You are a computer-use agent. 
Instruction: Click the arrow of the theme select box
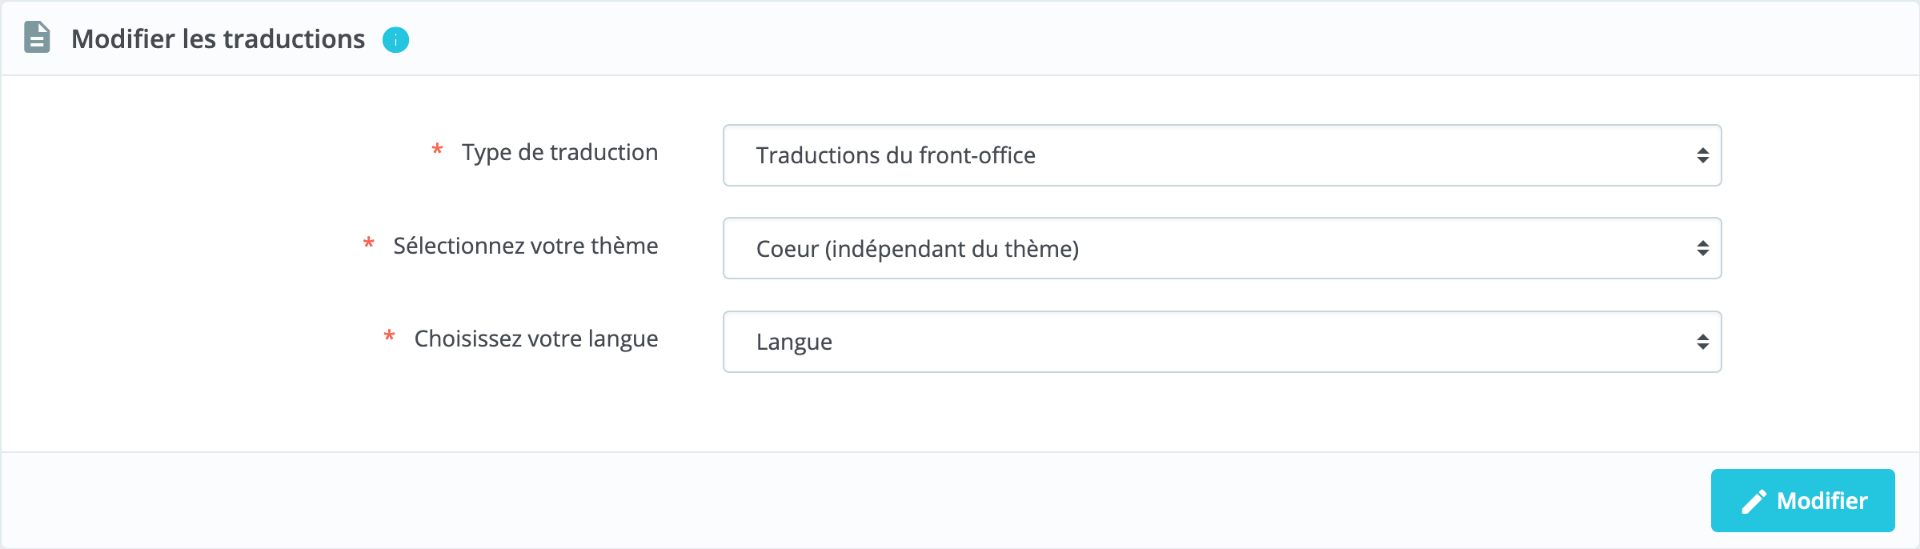[x=1702, y=249]
